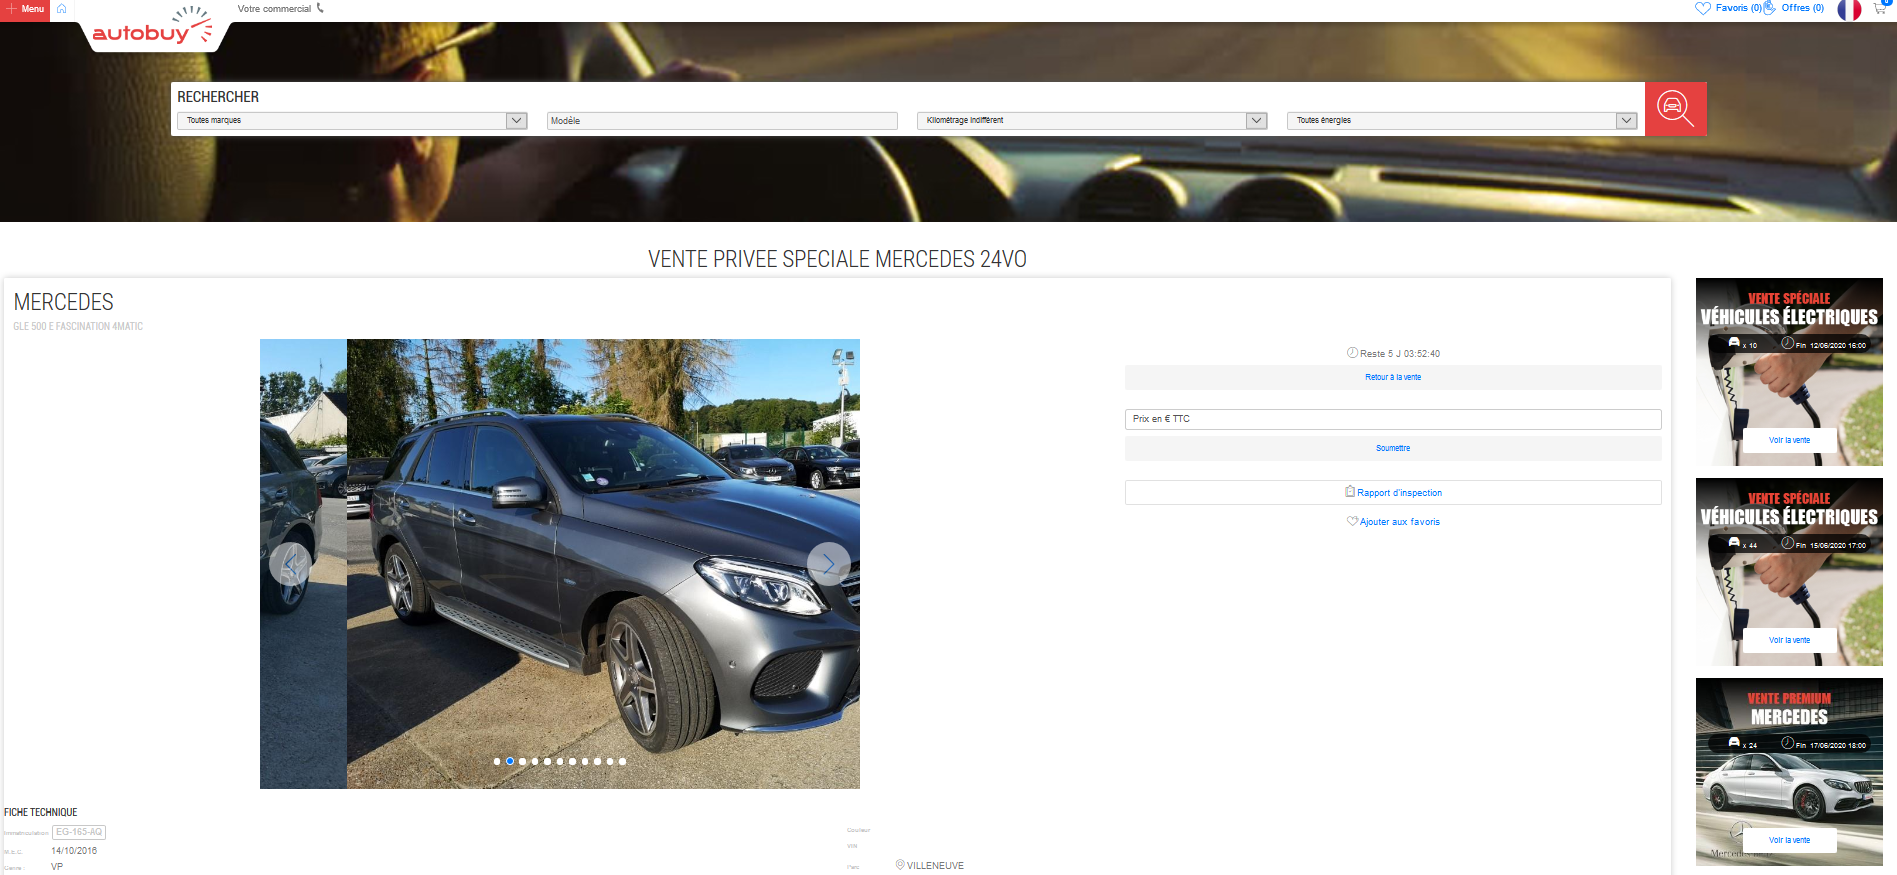Open Favoris (0) heart link
This screenshot has width=1897, height=875.
[1728, 8]
